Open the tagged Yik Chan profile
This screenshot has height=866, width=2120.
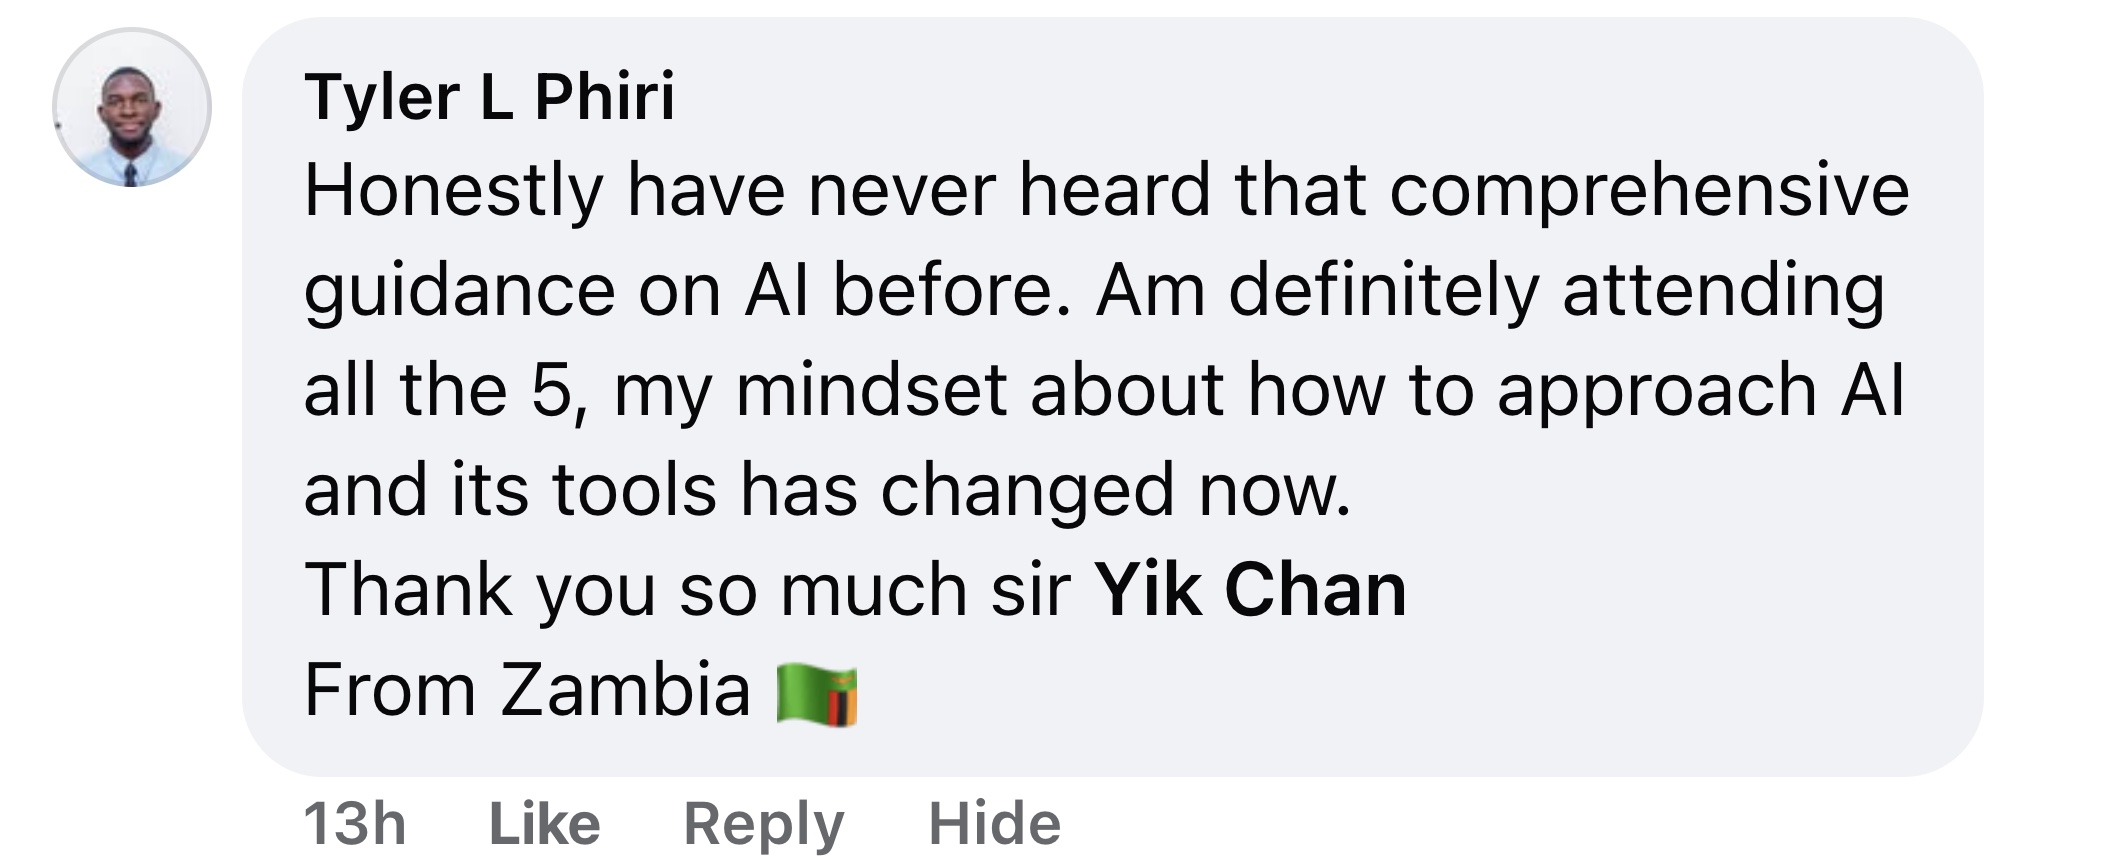pos(1250,590)
